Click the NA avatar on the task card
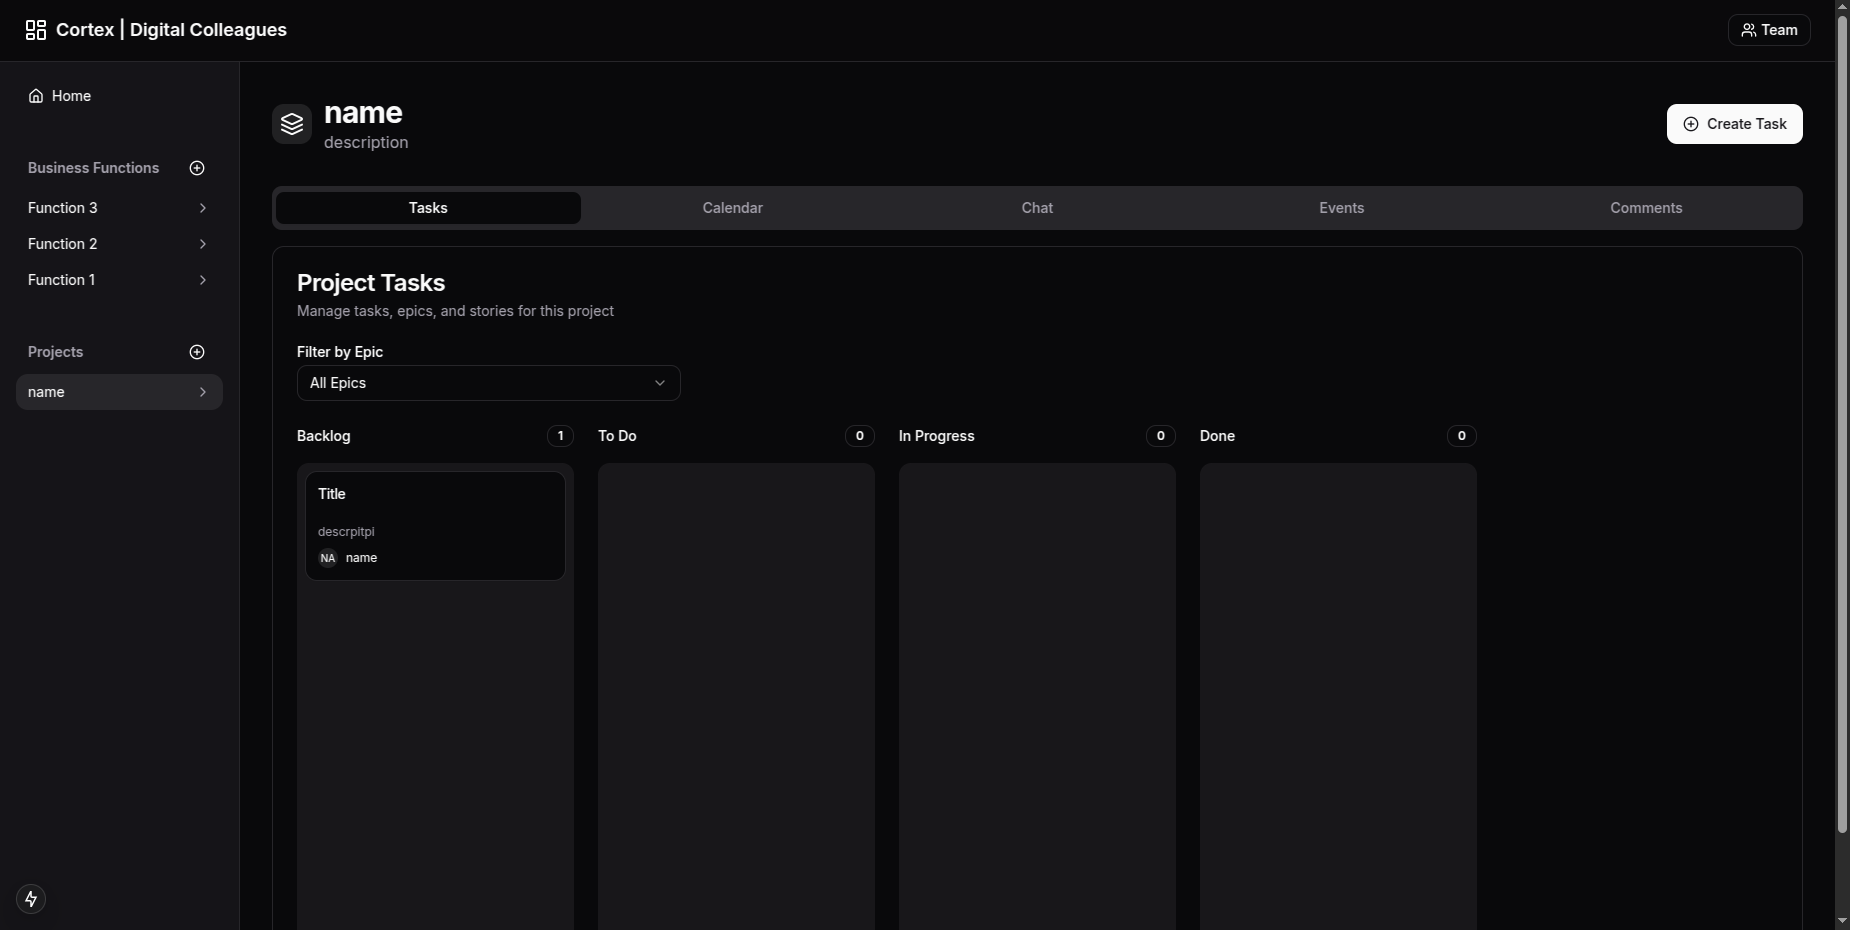This screenshot has width=1850, height=930. tap(328, 558)
